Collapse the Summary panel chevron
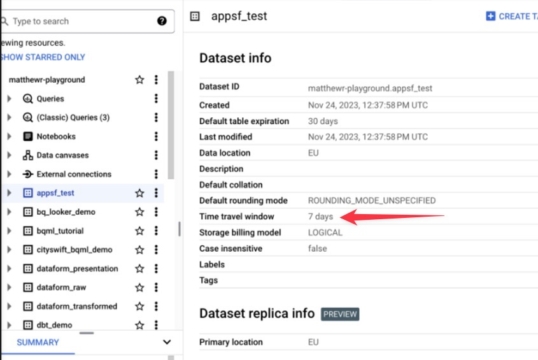The width and height of the screenshot is (538, 360). 167,342
